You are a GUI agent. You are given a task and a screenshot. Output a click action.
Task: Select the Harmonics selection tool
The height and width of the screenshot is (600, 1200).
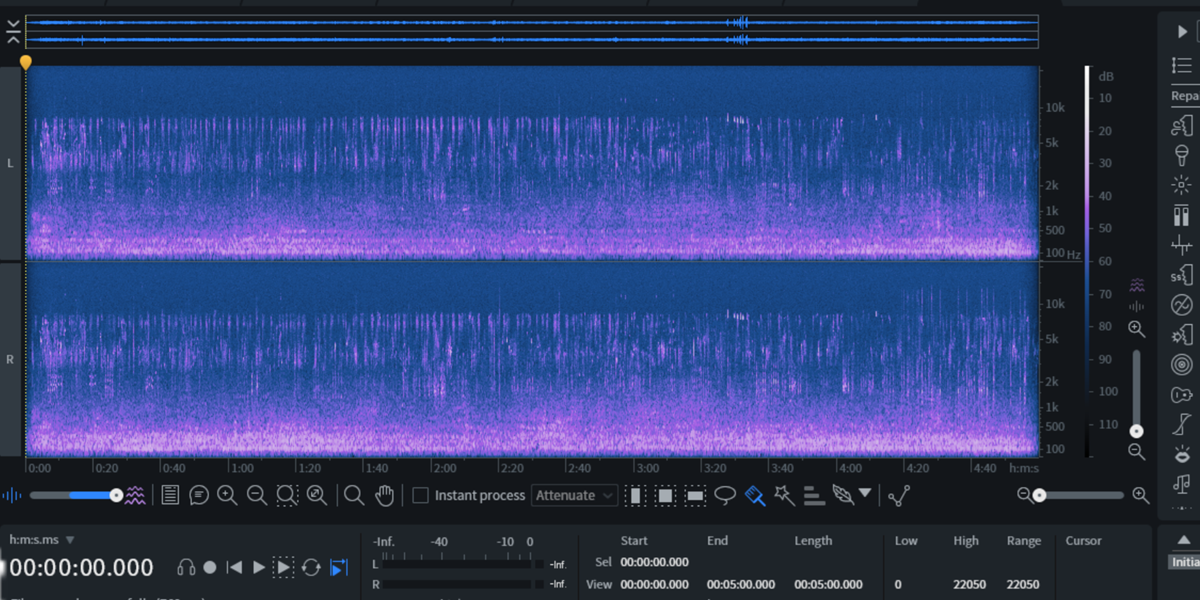814,495
